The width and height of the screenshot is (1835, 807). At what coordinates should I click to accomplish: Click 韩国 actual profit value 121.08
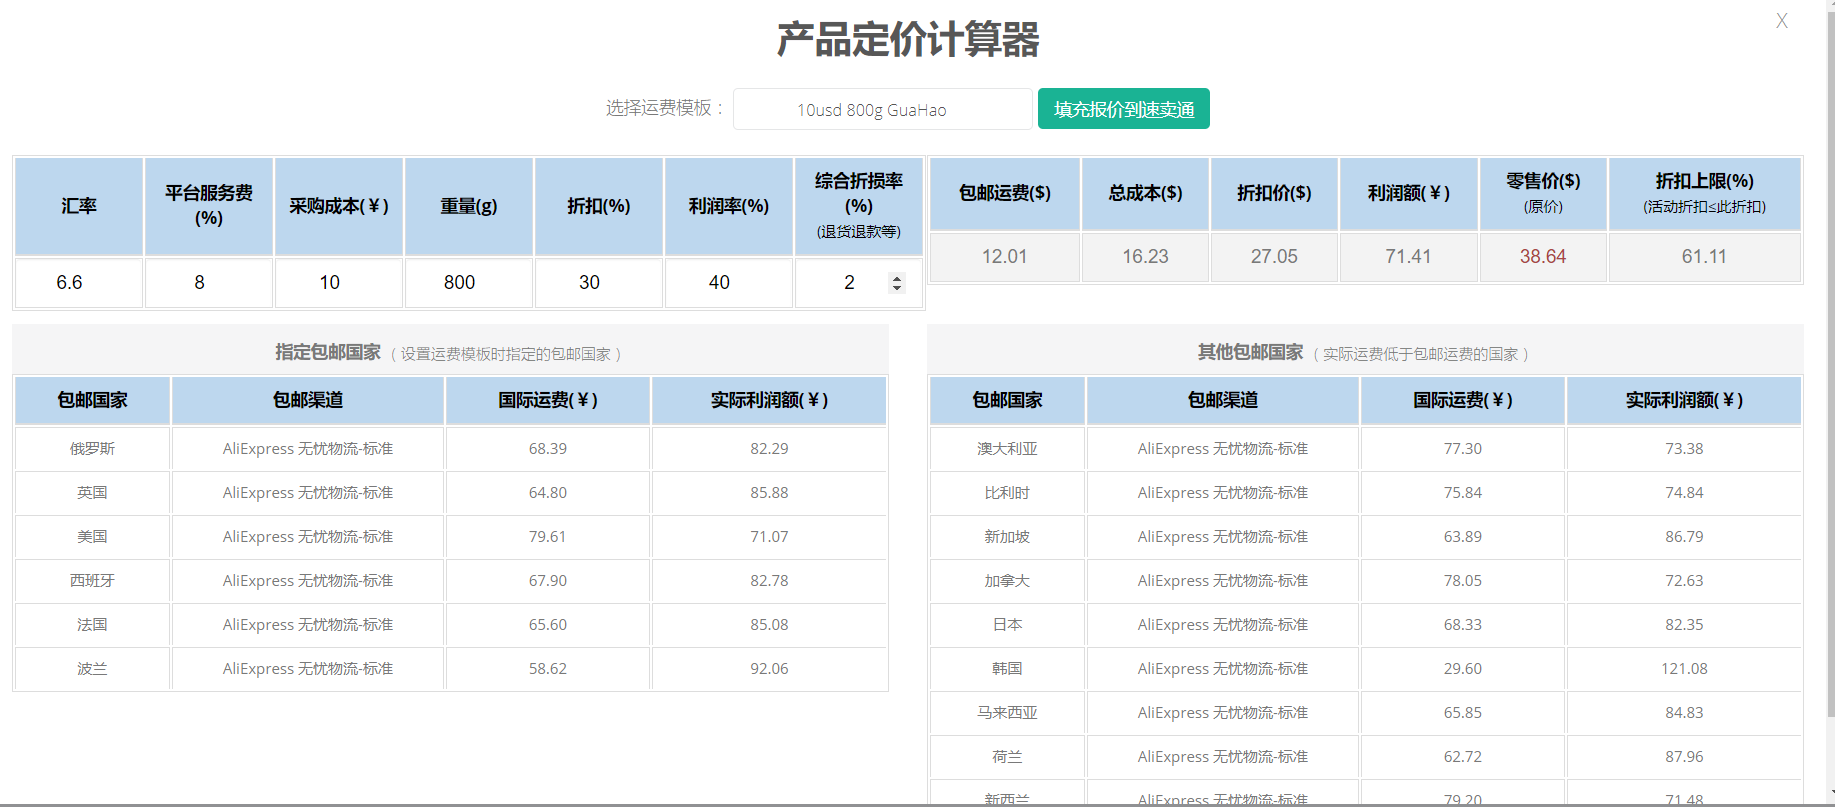coord(1684,669)
